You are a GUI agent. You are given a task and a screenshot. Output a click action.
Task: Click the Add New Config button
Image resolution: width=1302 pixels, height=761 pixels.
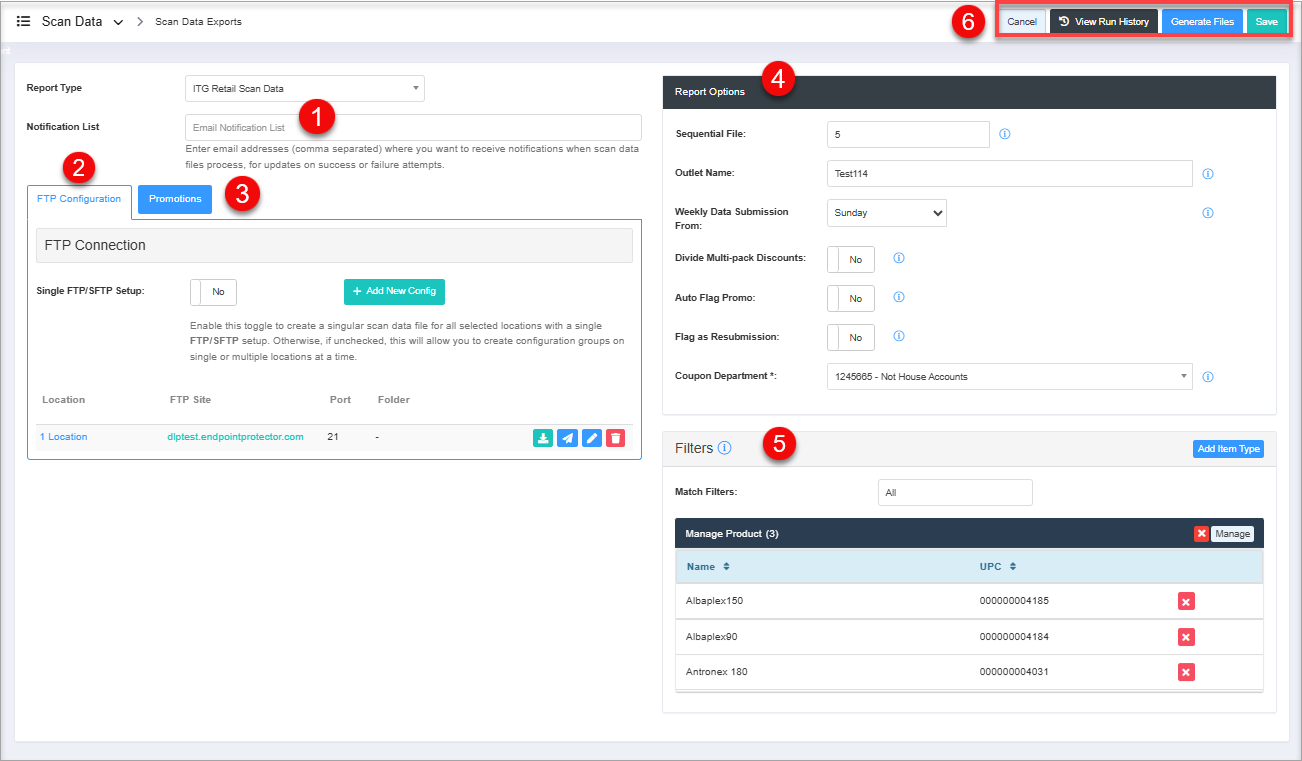point(394,291)
